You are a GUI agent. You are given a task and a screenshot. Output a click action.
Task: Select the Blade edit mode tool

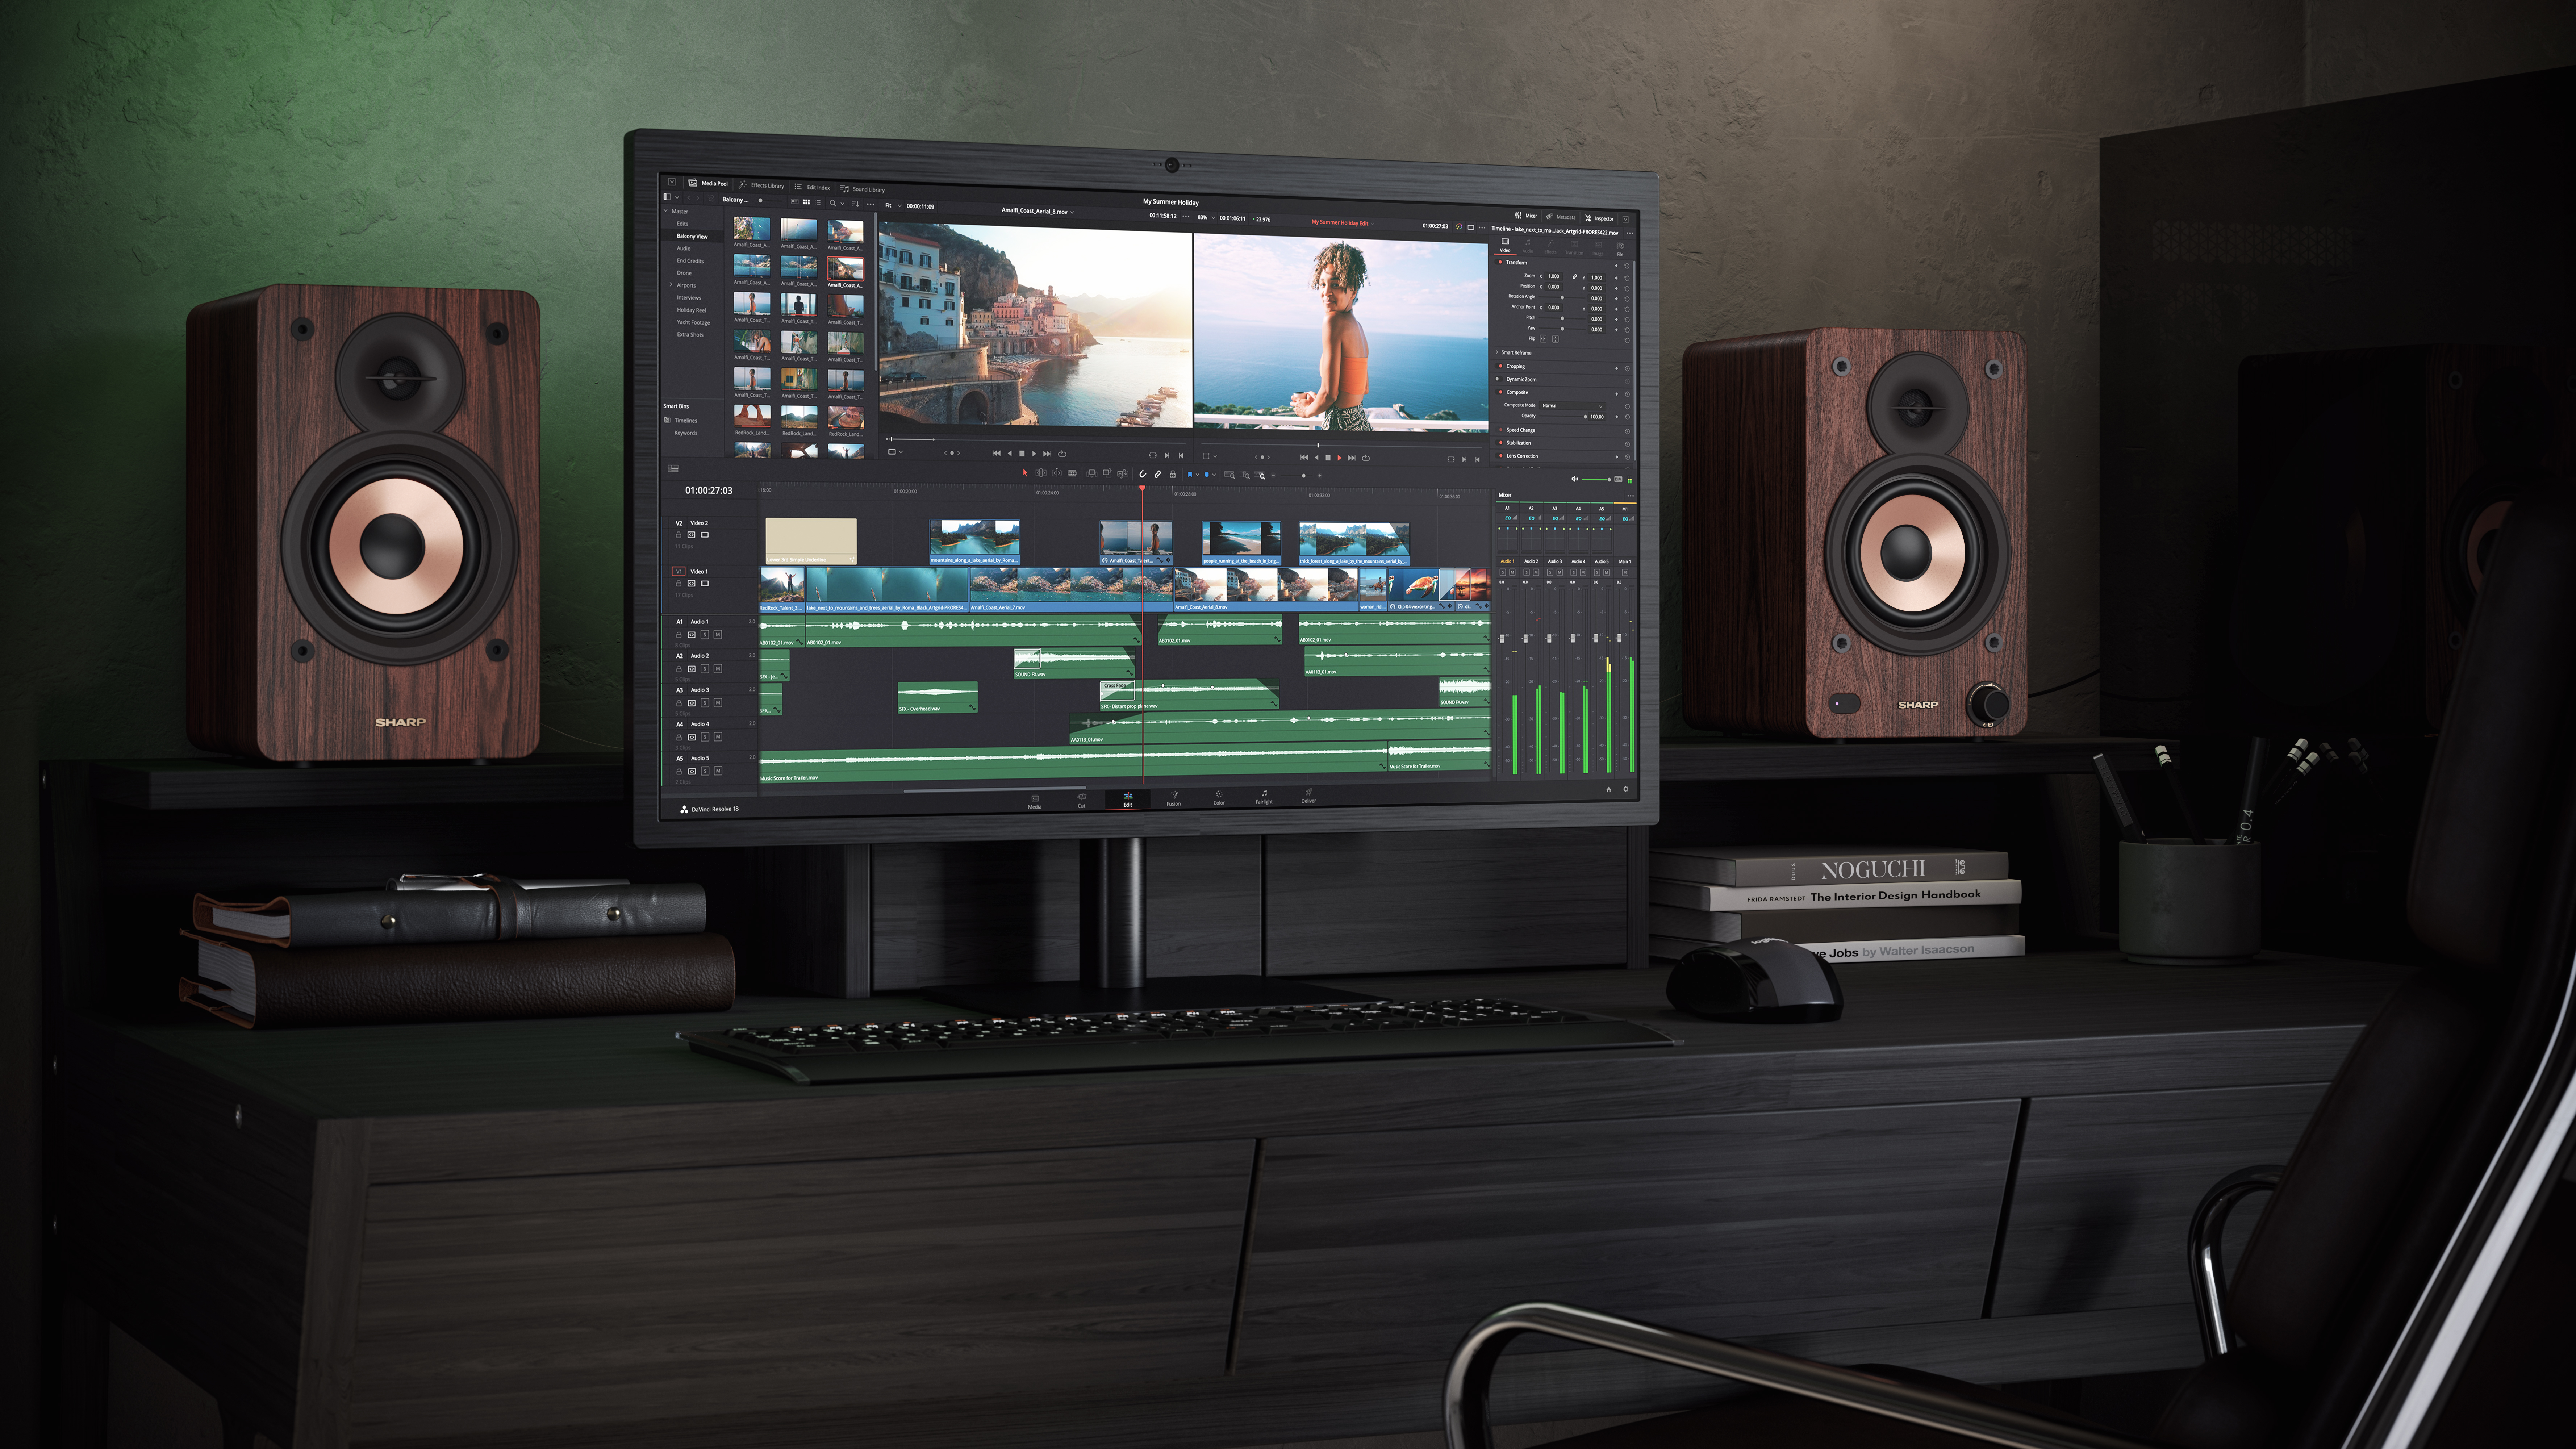(x=1072, y=474)
